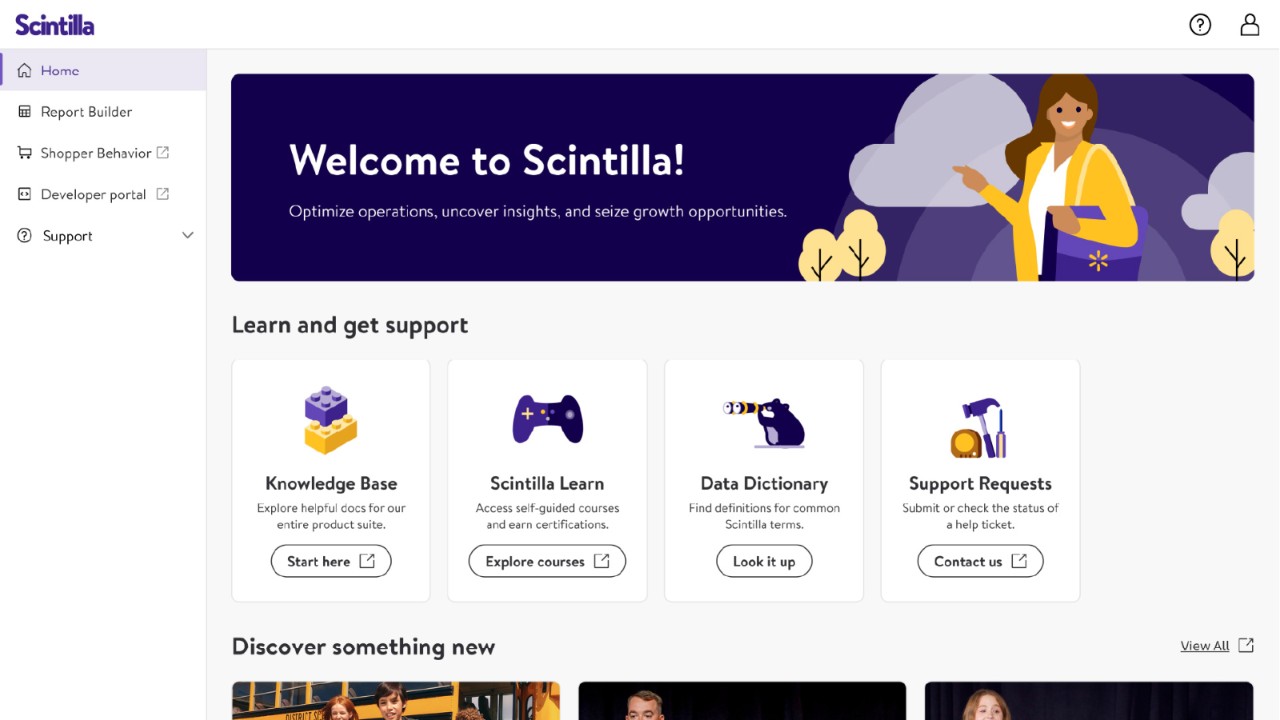The image size is (1280, 720).
Task: Go to Home in the sidebar
Action: tap(60, 71)
